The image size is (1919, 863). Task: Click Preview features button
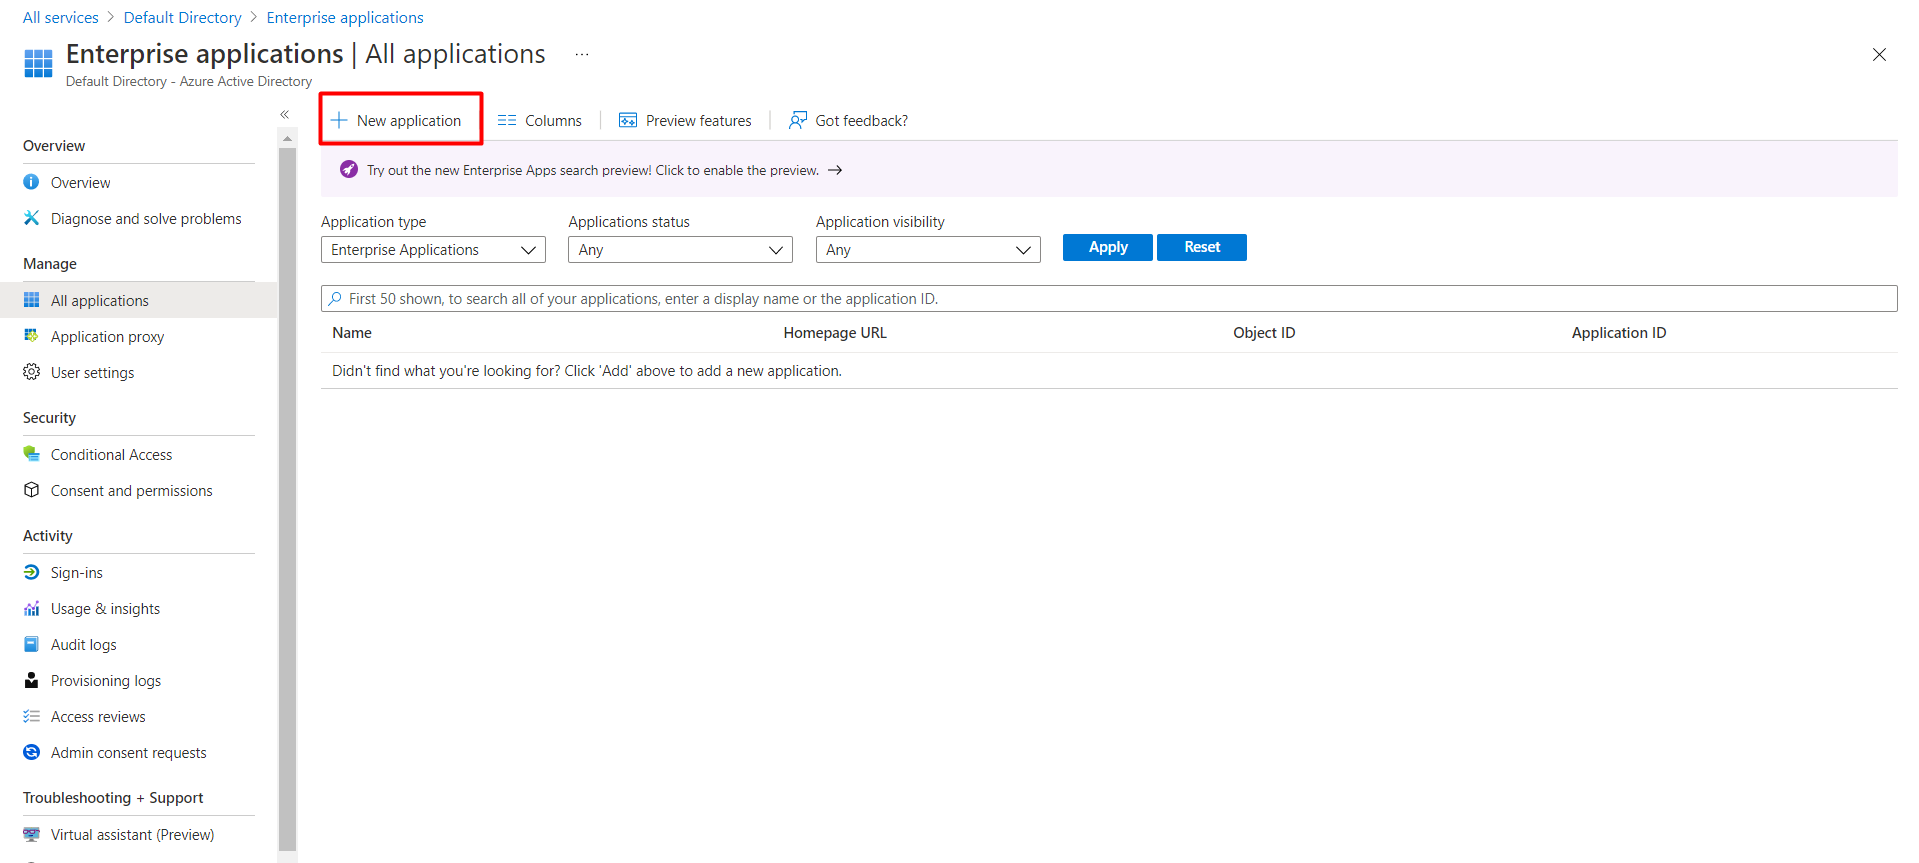click(x=686, y=120)
